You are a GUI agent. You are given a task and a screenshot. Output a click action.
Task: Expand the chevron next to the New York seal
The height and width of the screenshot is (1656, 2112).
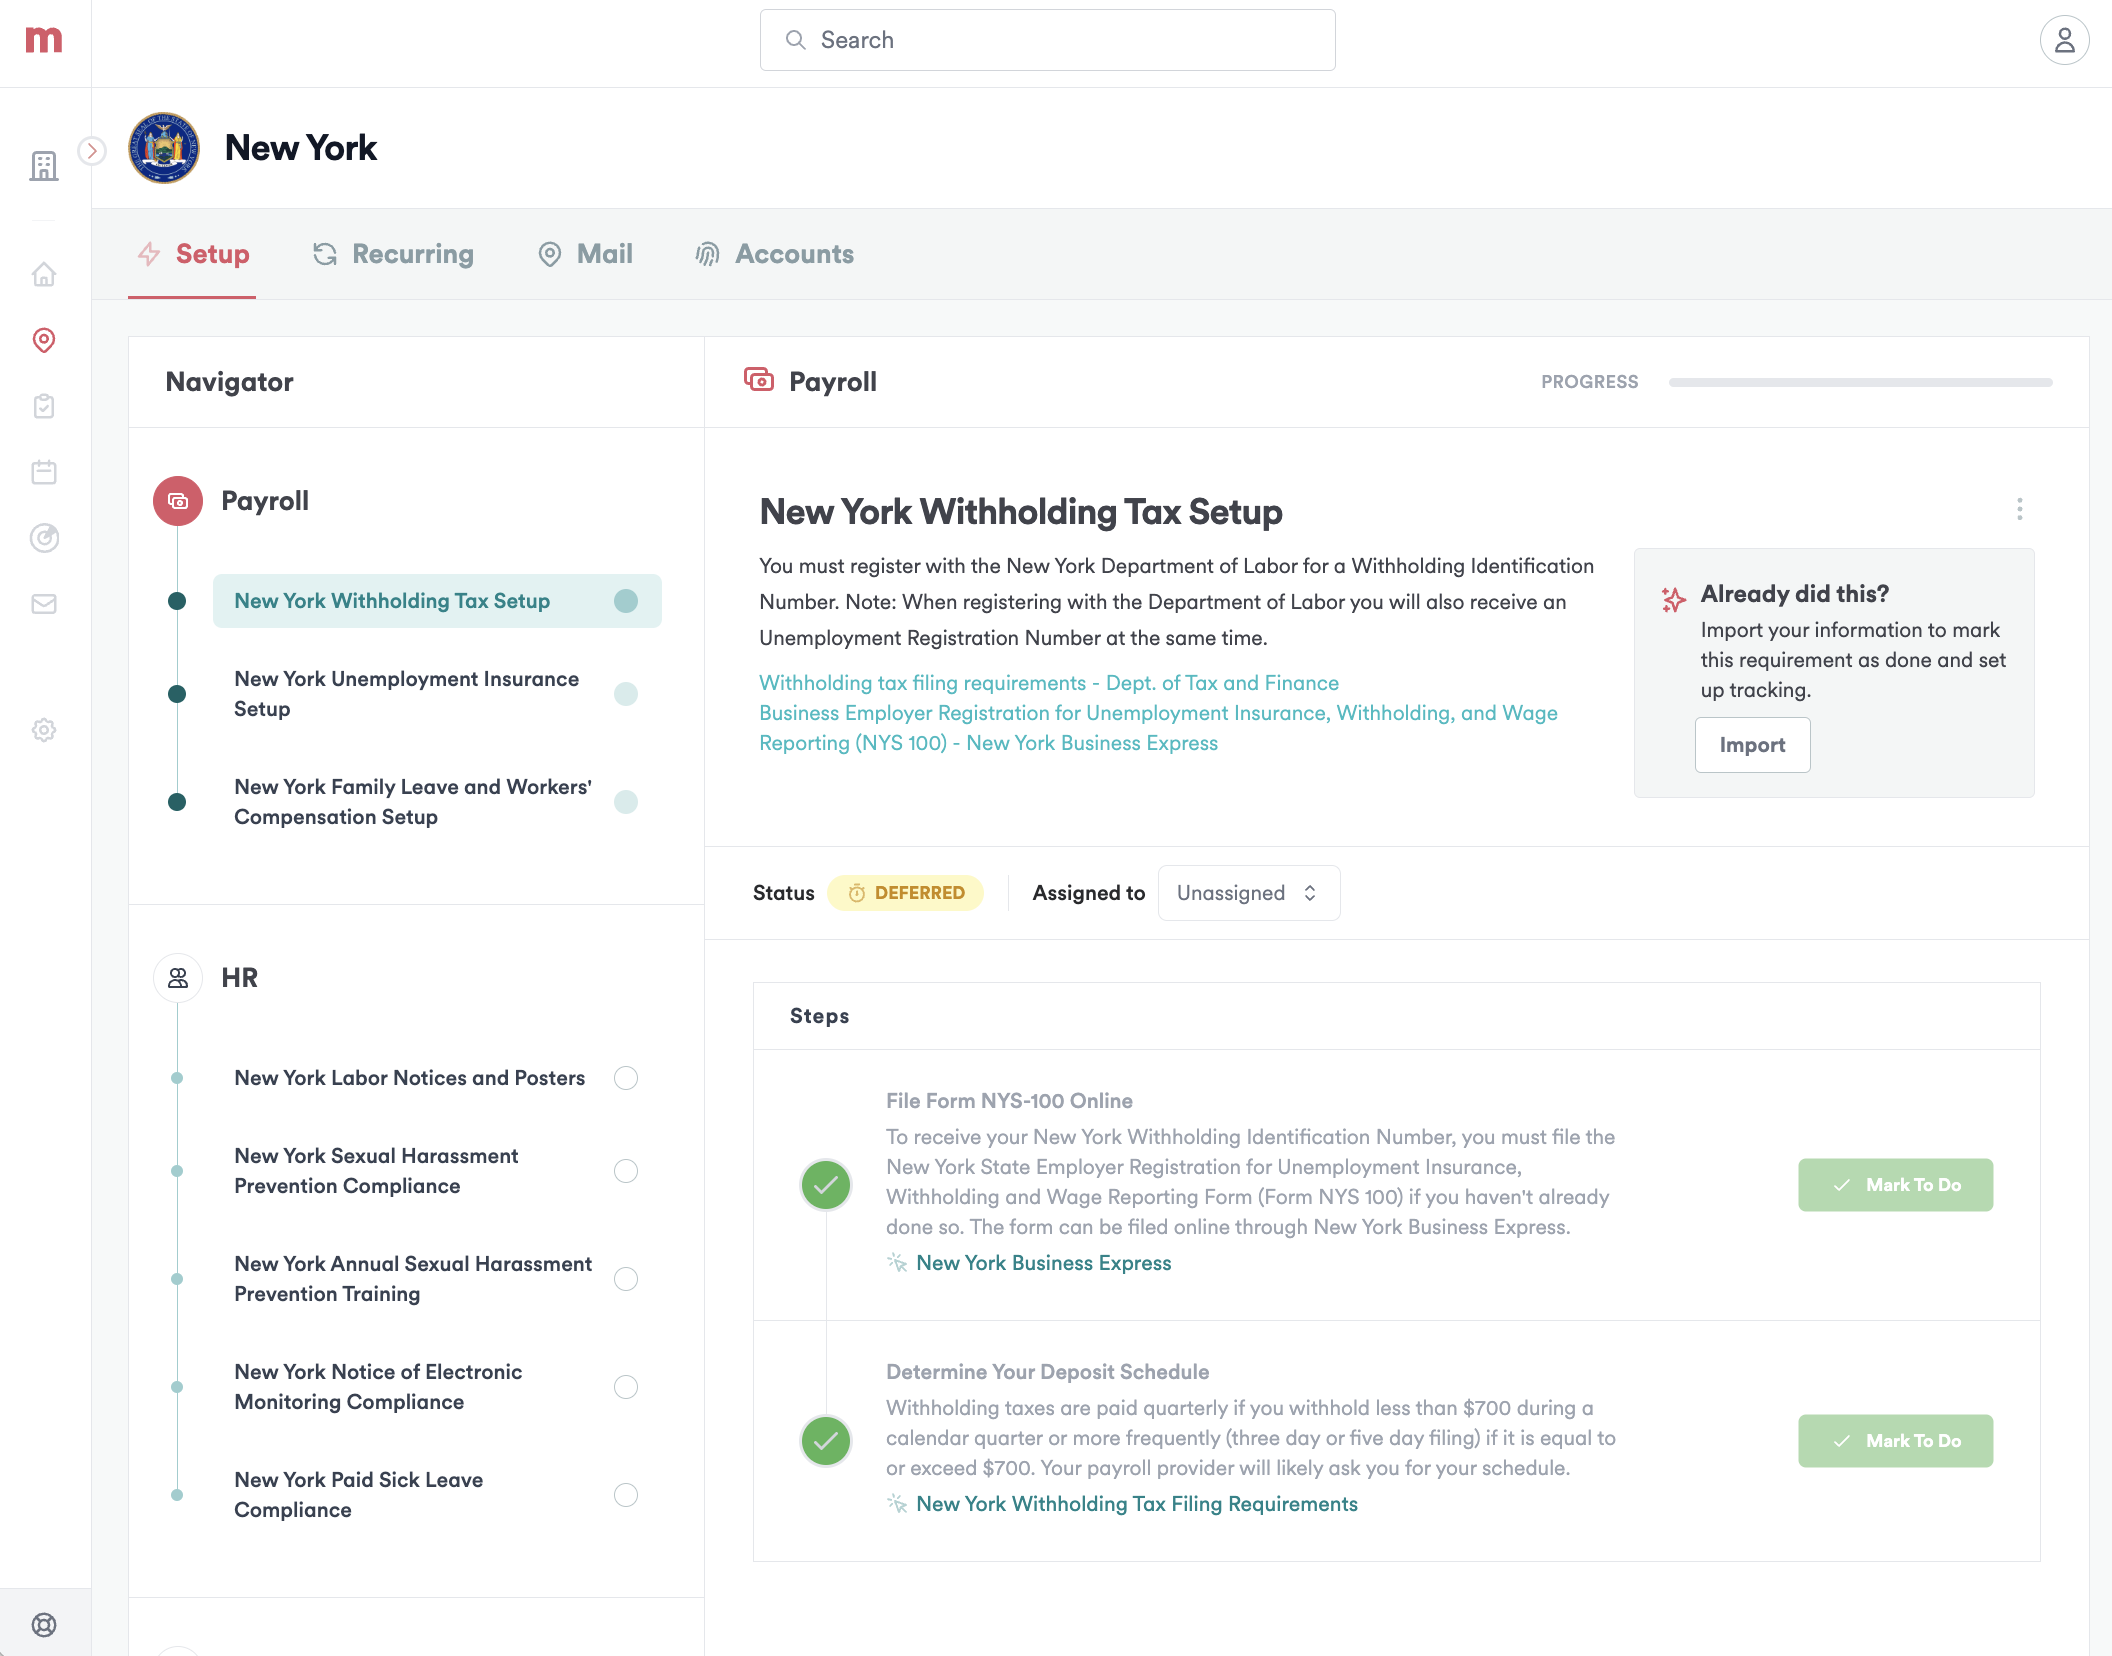click(x=93, y=150)
